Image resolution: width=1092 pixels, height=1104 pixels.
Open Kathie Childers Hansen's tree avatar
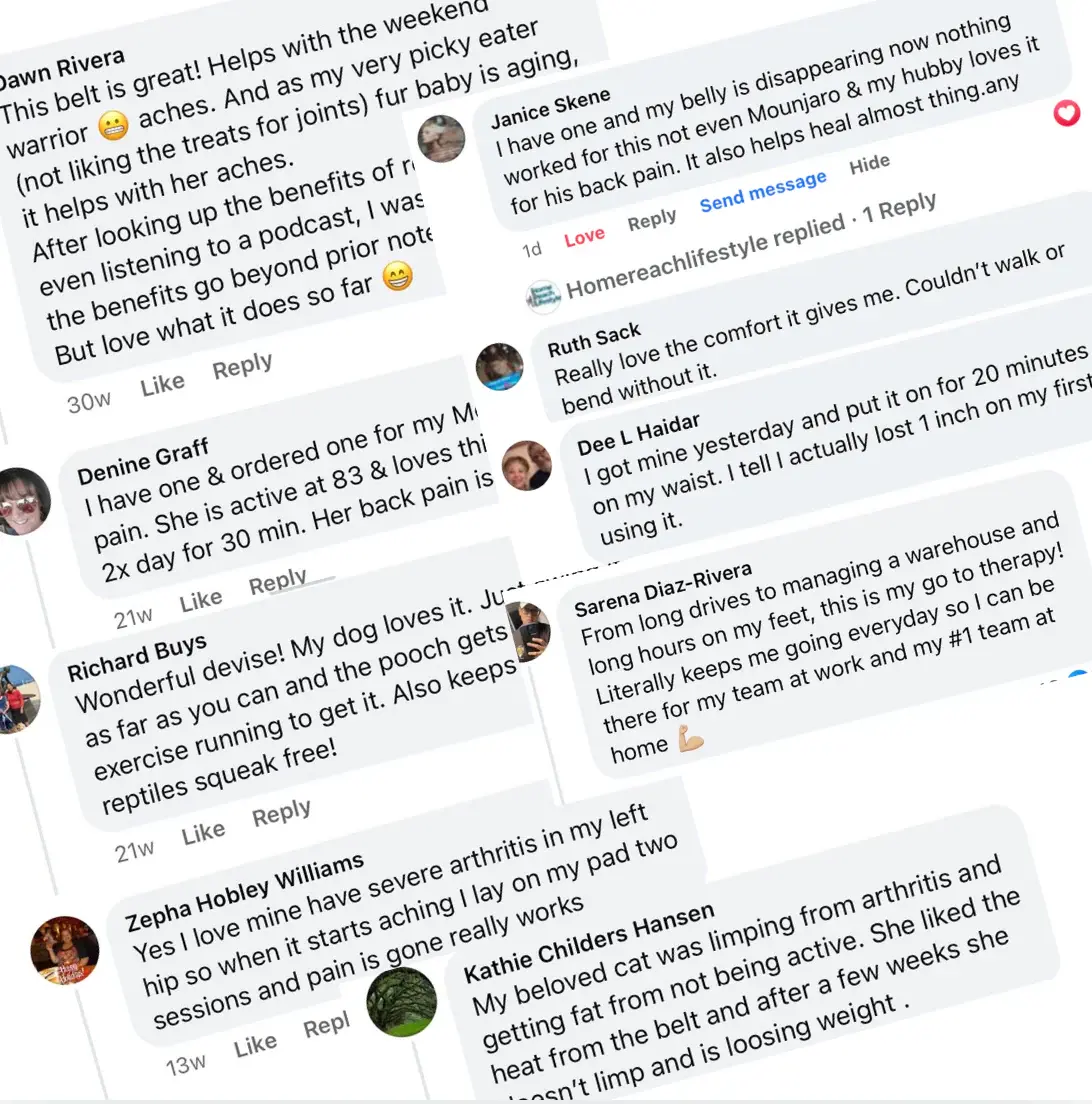[402, 1002]
